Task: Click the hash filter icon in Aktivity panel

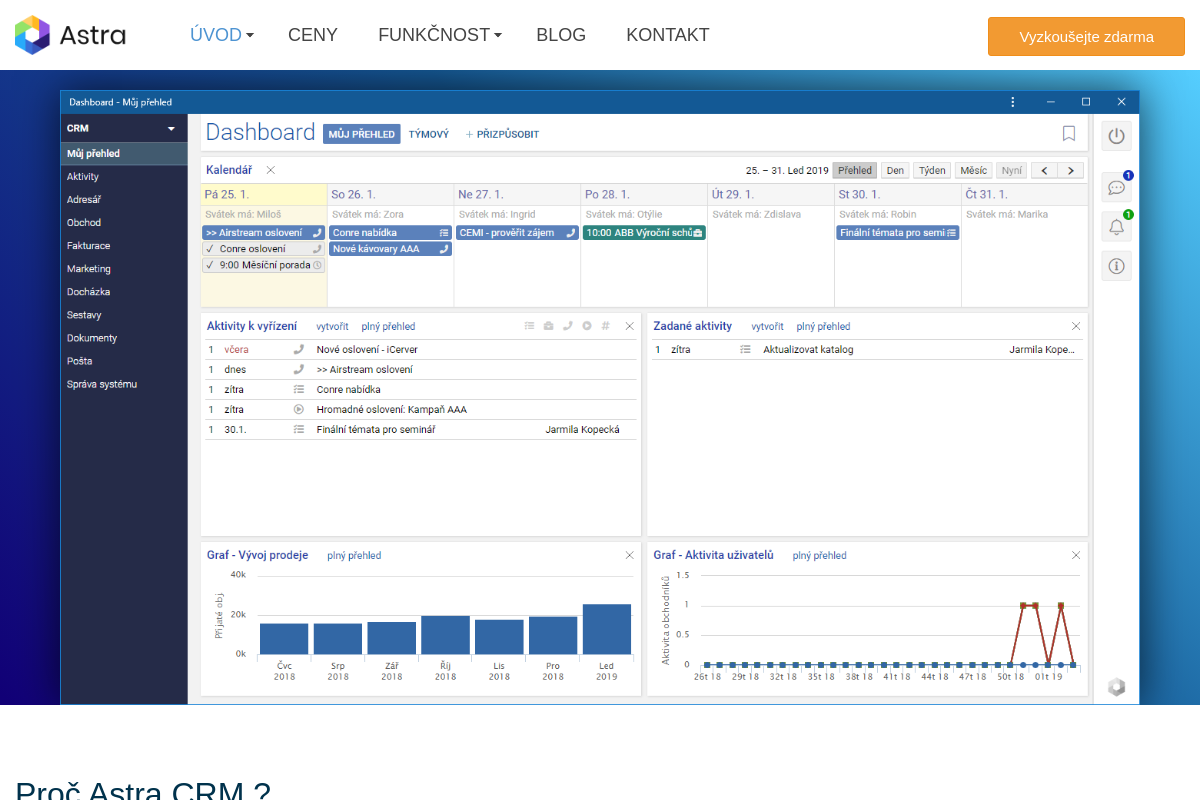Action: (605, 325)
